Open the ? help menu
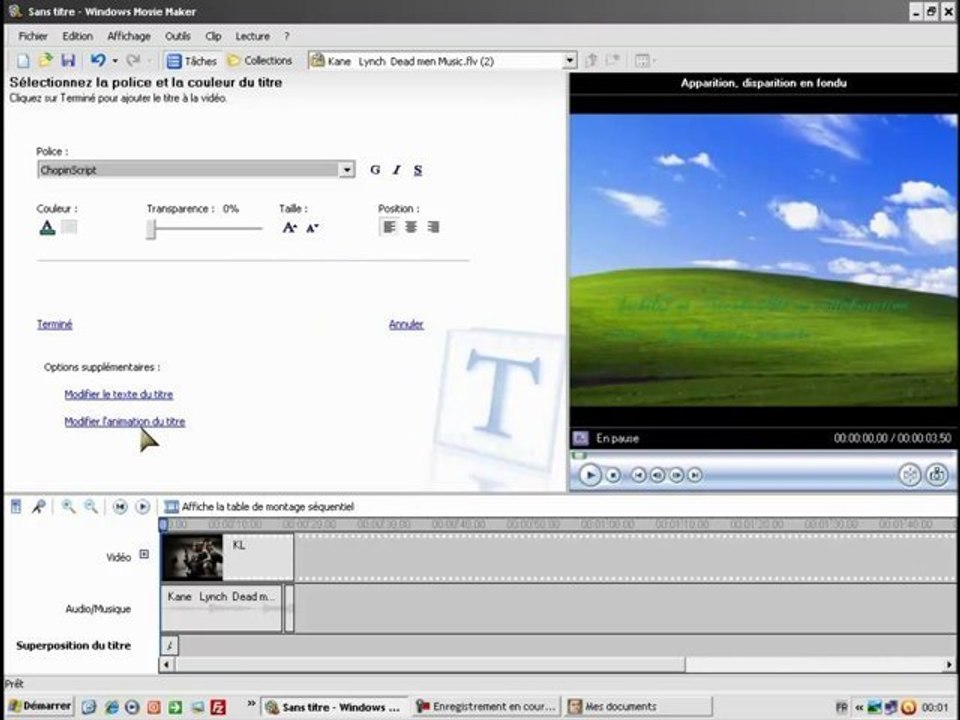This screenshot has width=960, height=720. click(x=287, y=36)
